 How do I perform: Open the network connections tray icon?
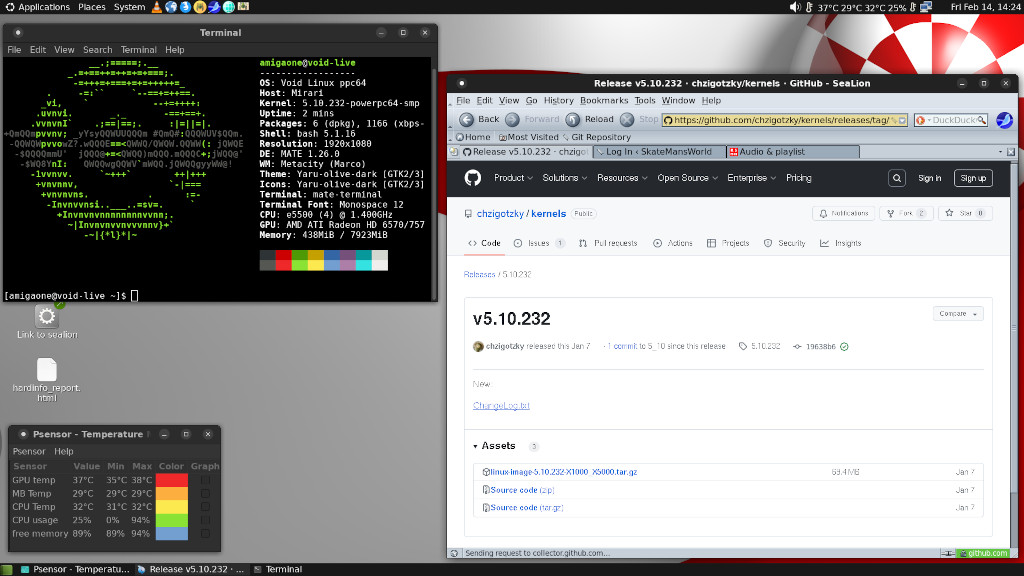click(926, 7)
